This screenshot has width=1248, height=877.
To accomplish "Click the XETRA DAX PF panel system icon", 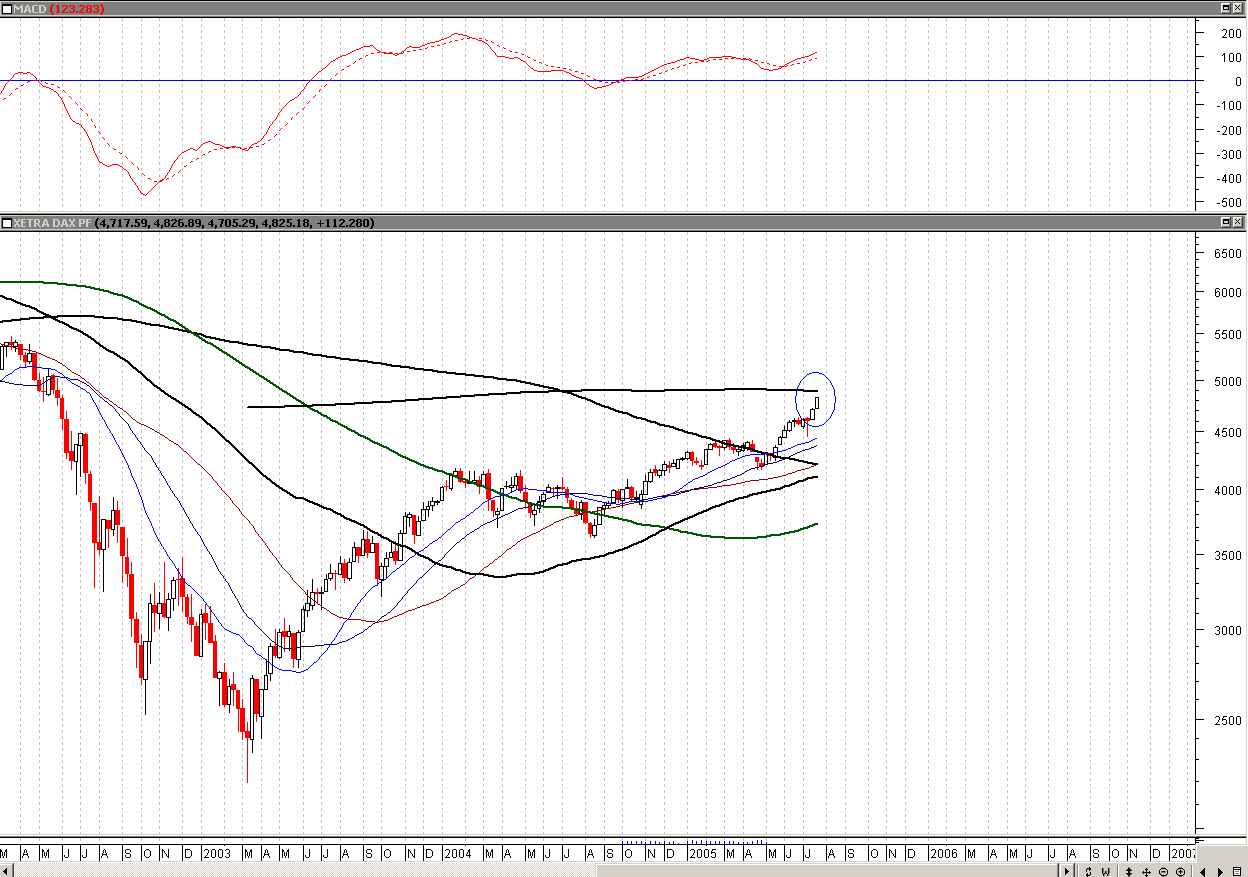I will click(x=7, y=223).
